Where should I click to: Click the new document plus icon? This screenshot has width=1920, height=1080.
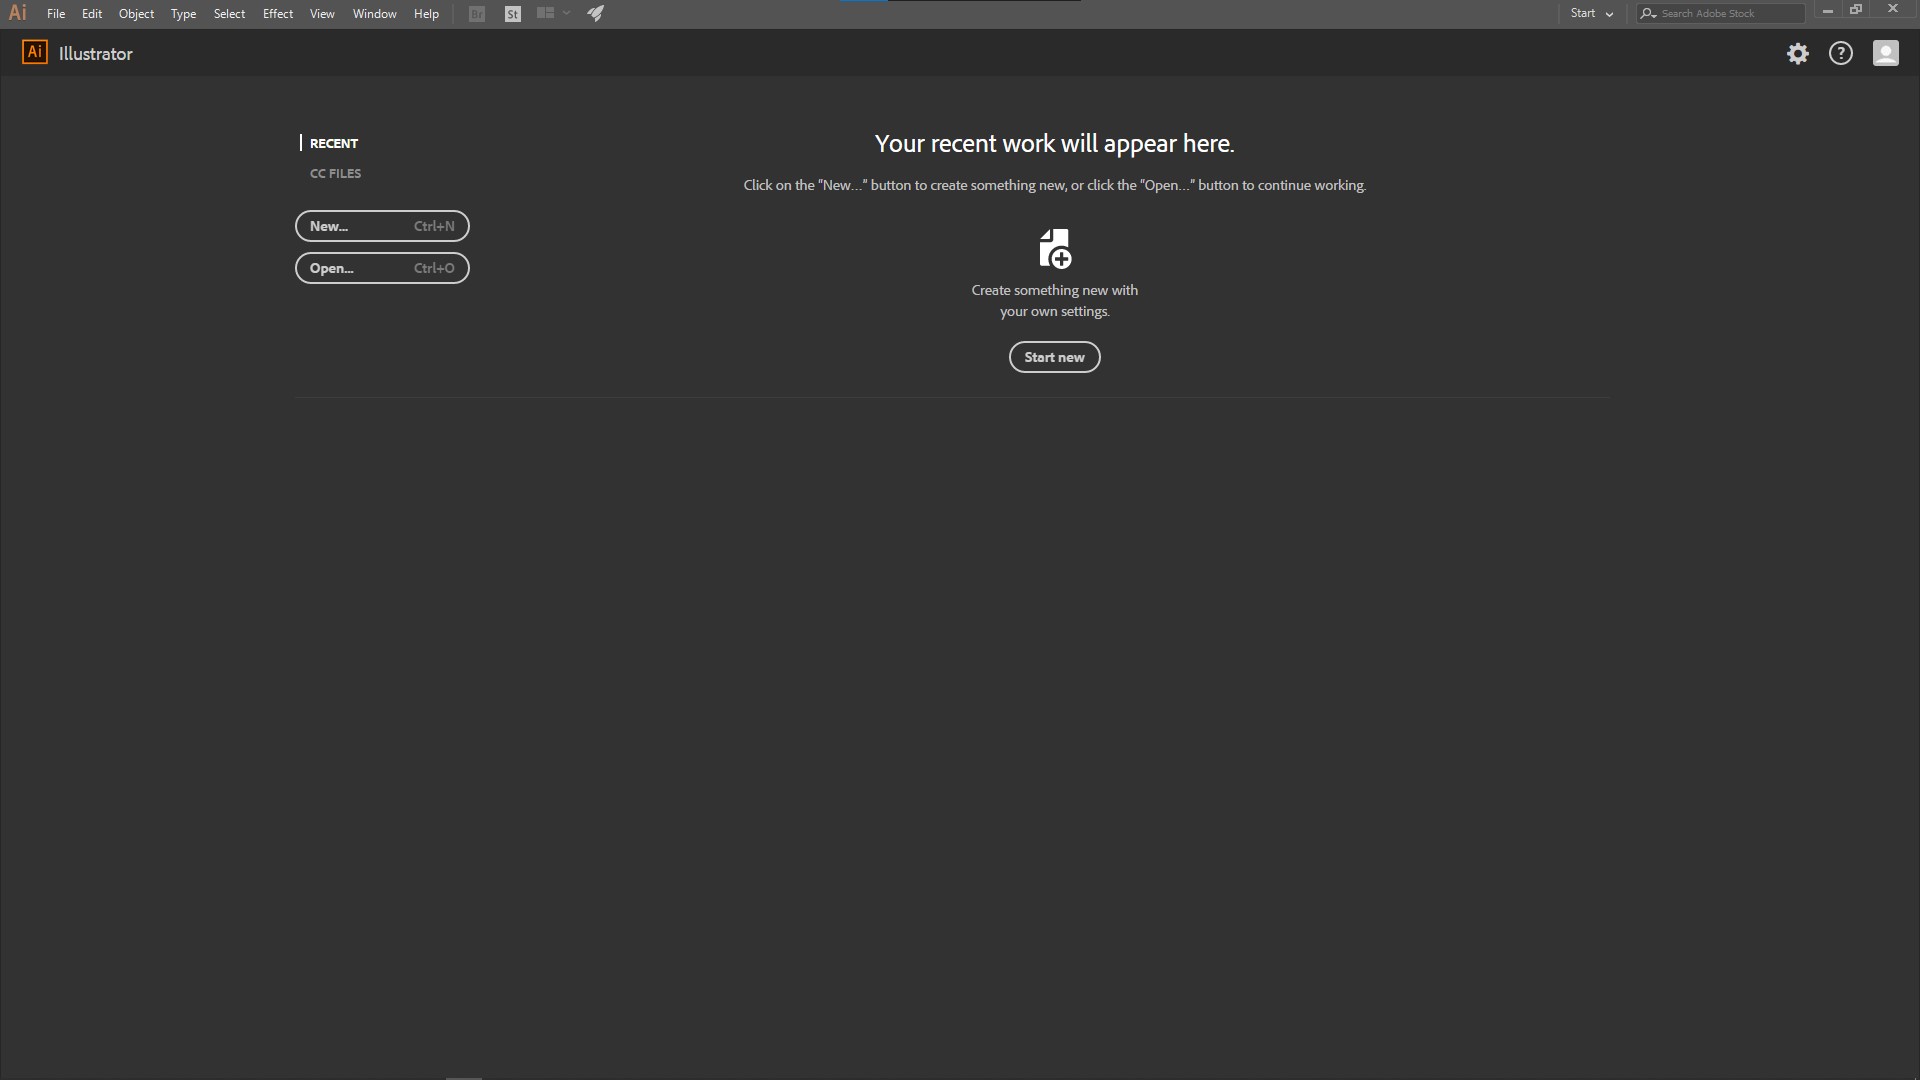[x=1055, y=249]
